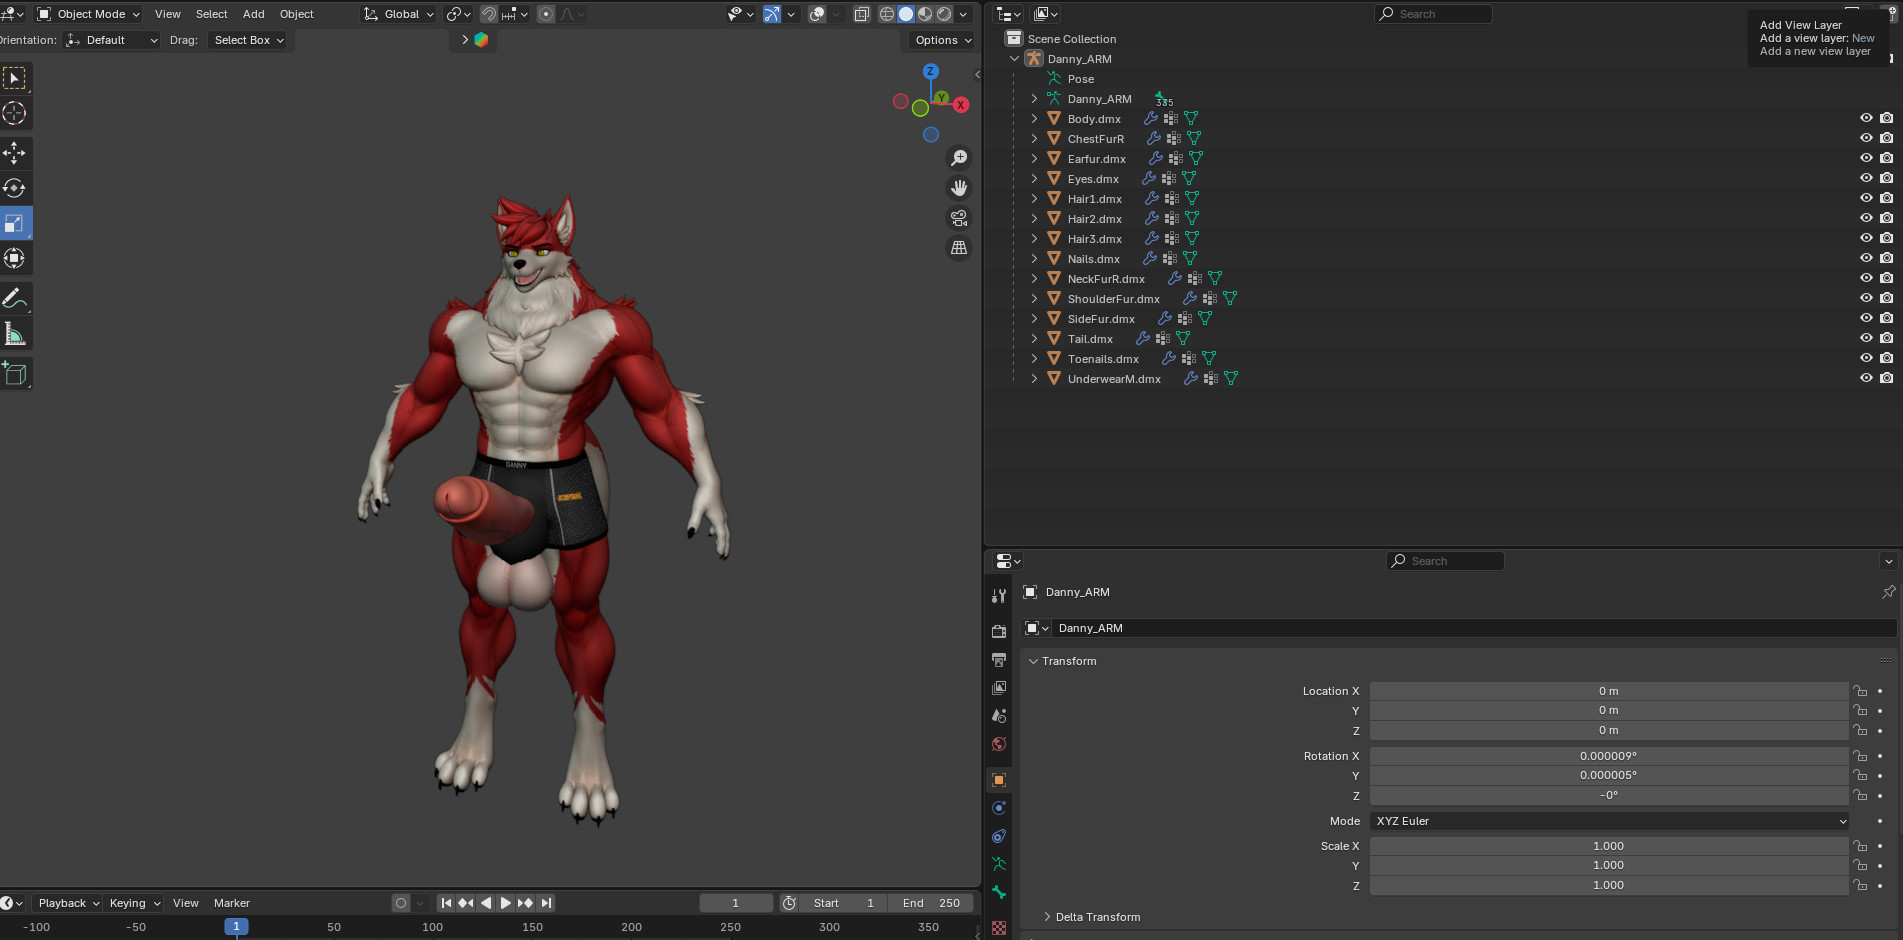The width and height of the screenshot is (1903, 940).
Task: Select the Move tool in the toolbar
Action: (x=15, y=153)
